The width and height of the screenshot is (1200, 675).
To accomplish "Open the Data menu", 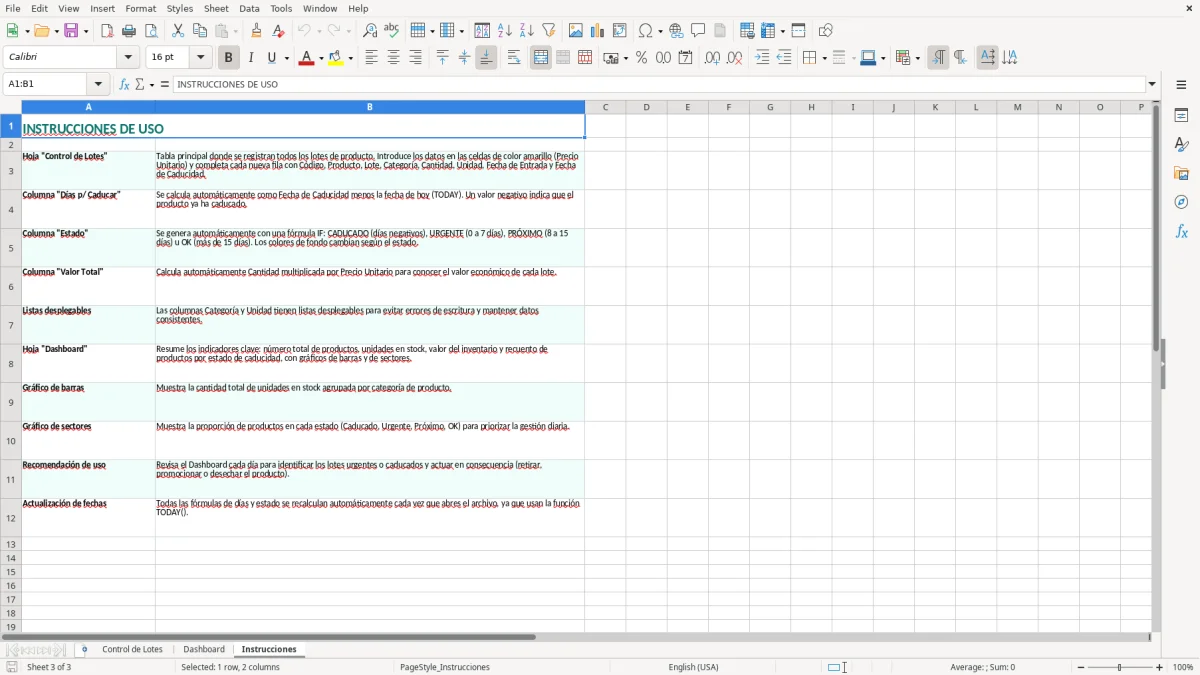I will (x=249, y=8).
